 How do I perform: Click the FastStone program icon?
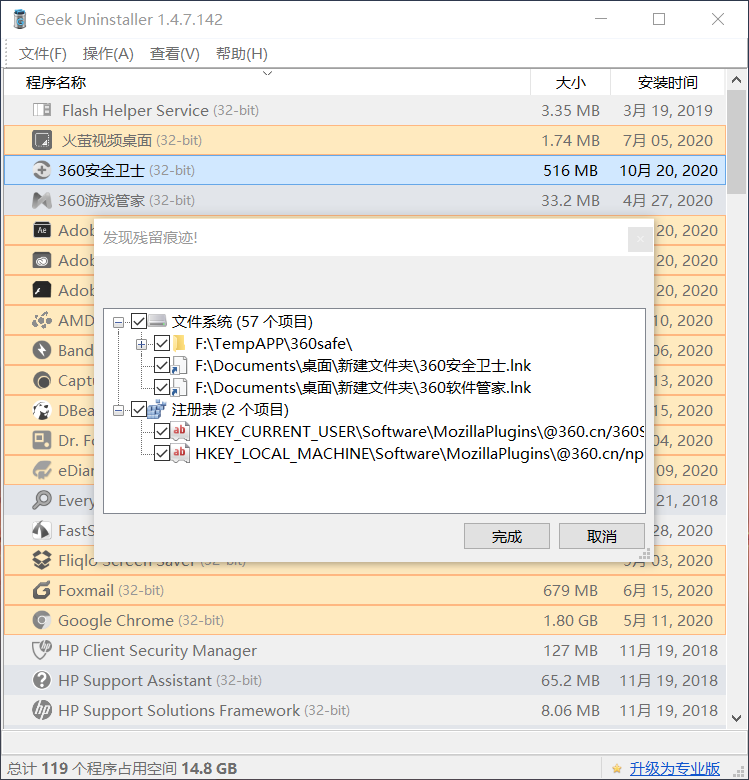coord(42,530)
